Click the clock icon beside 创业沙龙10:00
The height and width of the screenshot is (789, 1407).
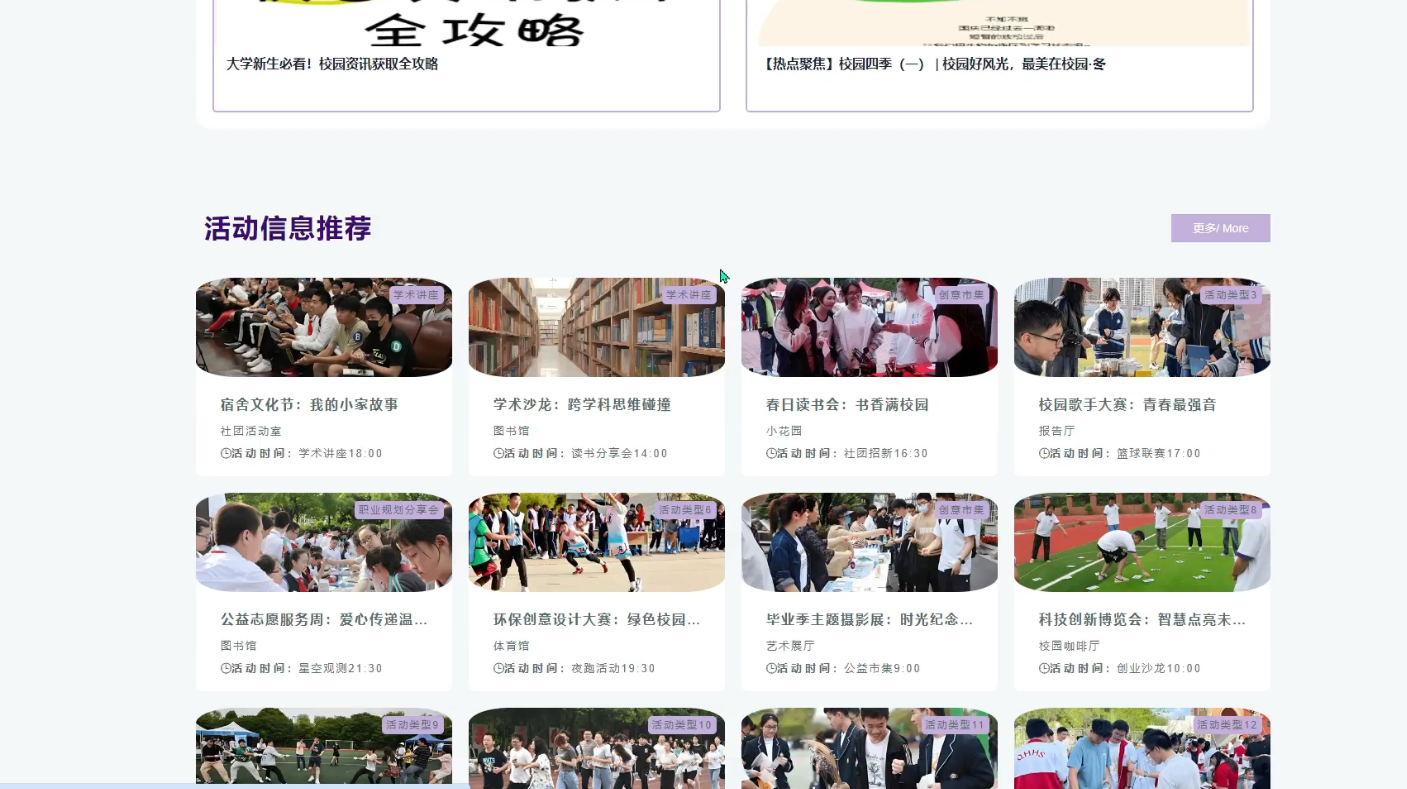[x=1045, y=668]
